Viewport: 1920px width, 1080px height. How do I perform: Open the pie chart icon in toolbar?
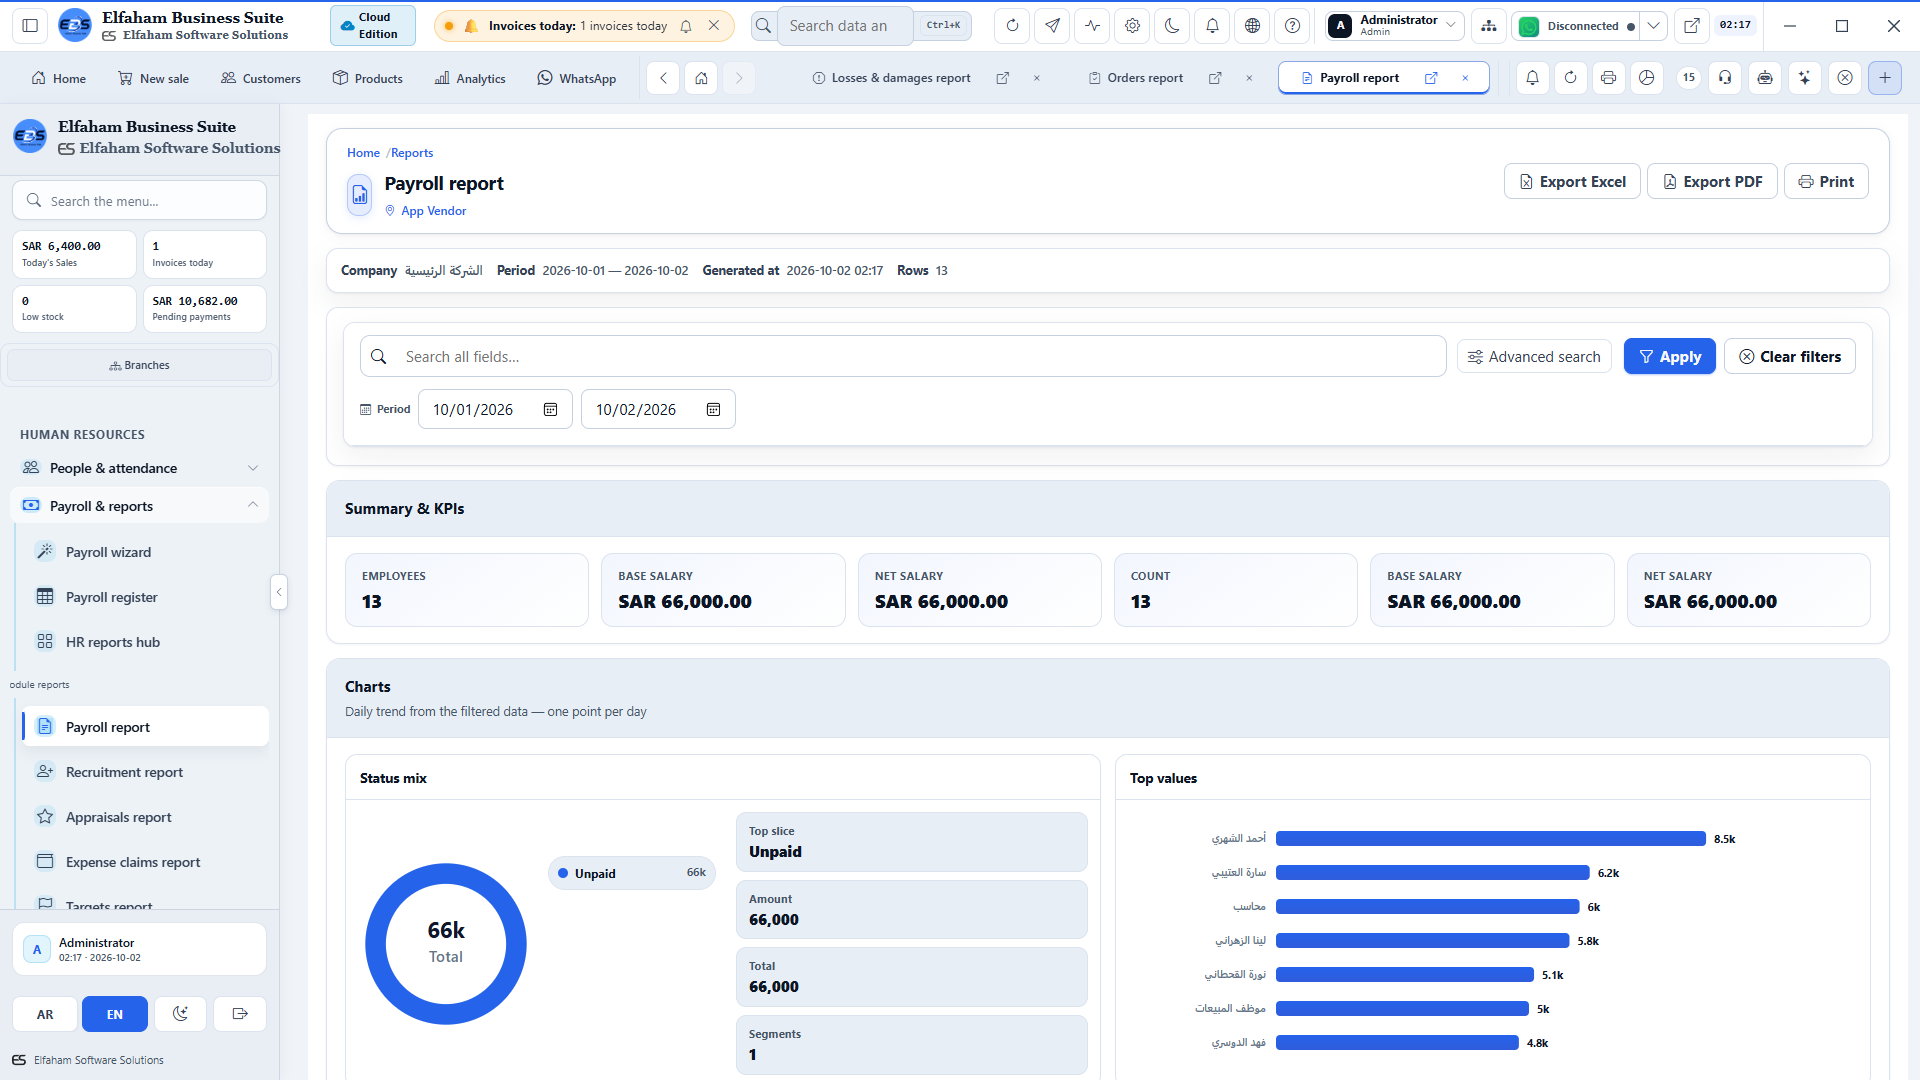1647,78
